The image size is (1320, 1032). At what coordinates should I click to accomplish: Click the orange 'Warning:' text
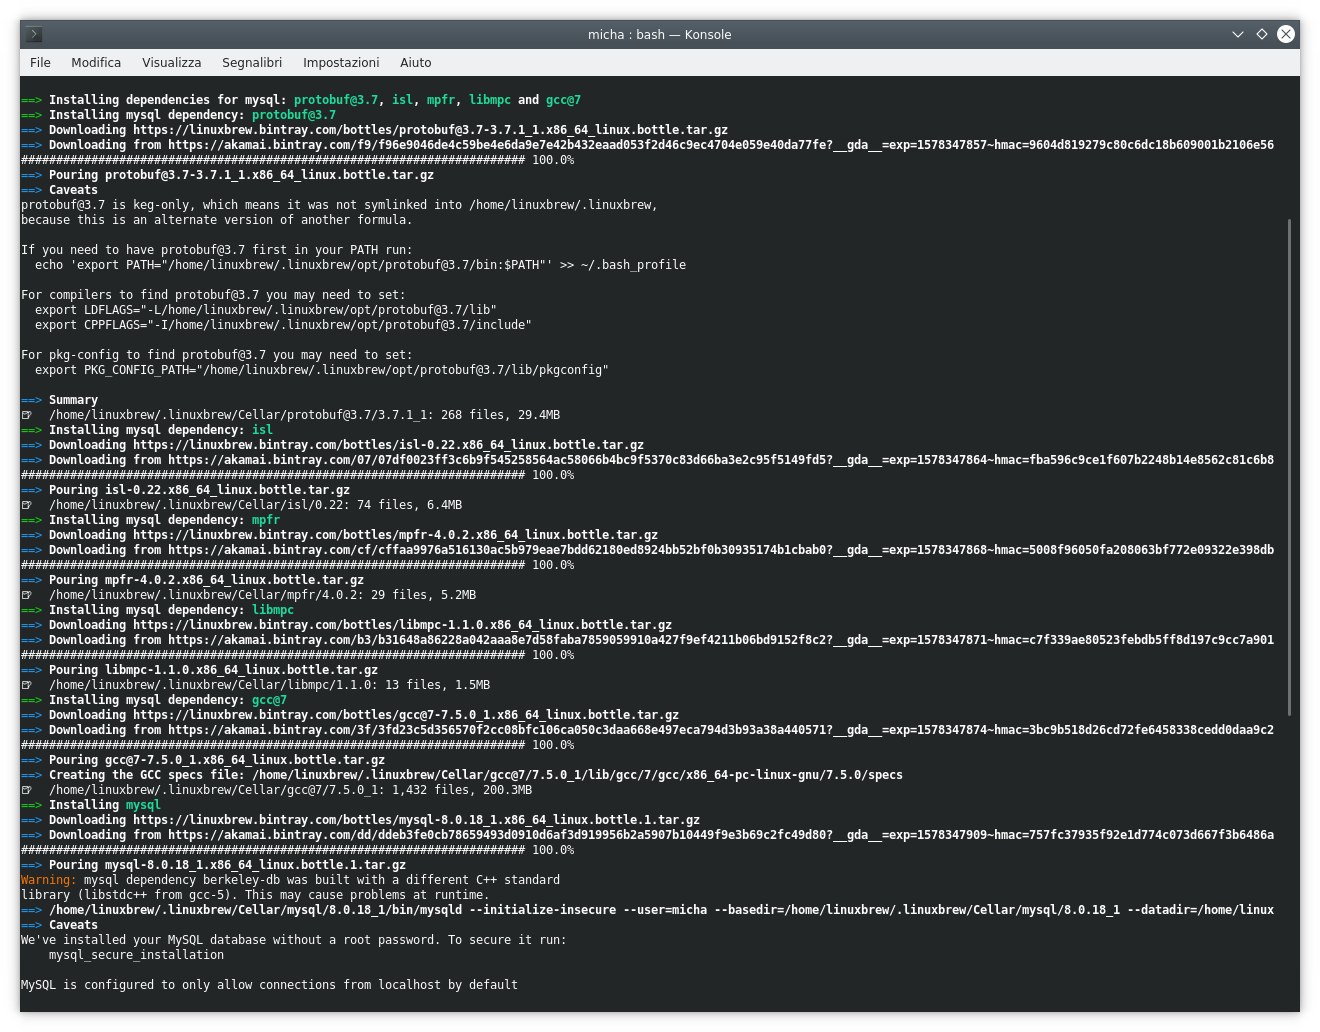[x=48, y=880]
